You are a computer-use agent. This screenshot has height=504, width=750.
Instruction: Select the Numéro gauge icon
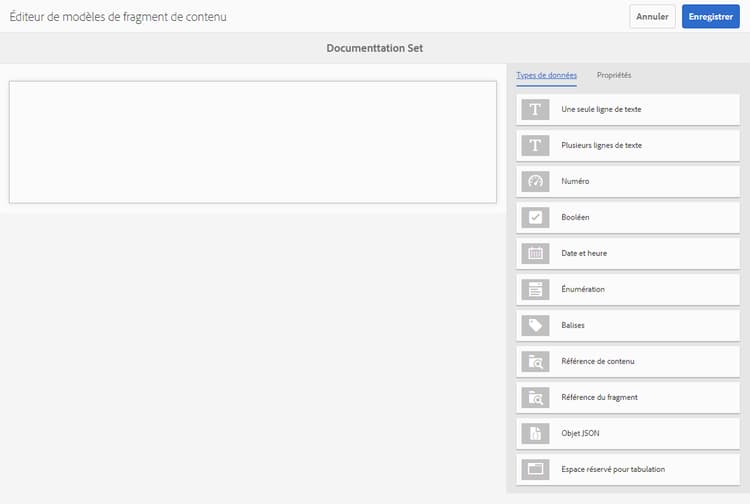pyautogui.click(x=535, y=181)
